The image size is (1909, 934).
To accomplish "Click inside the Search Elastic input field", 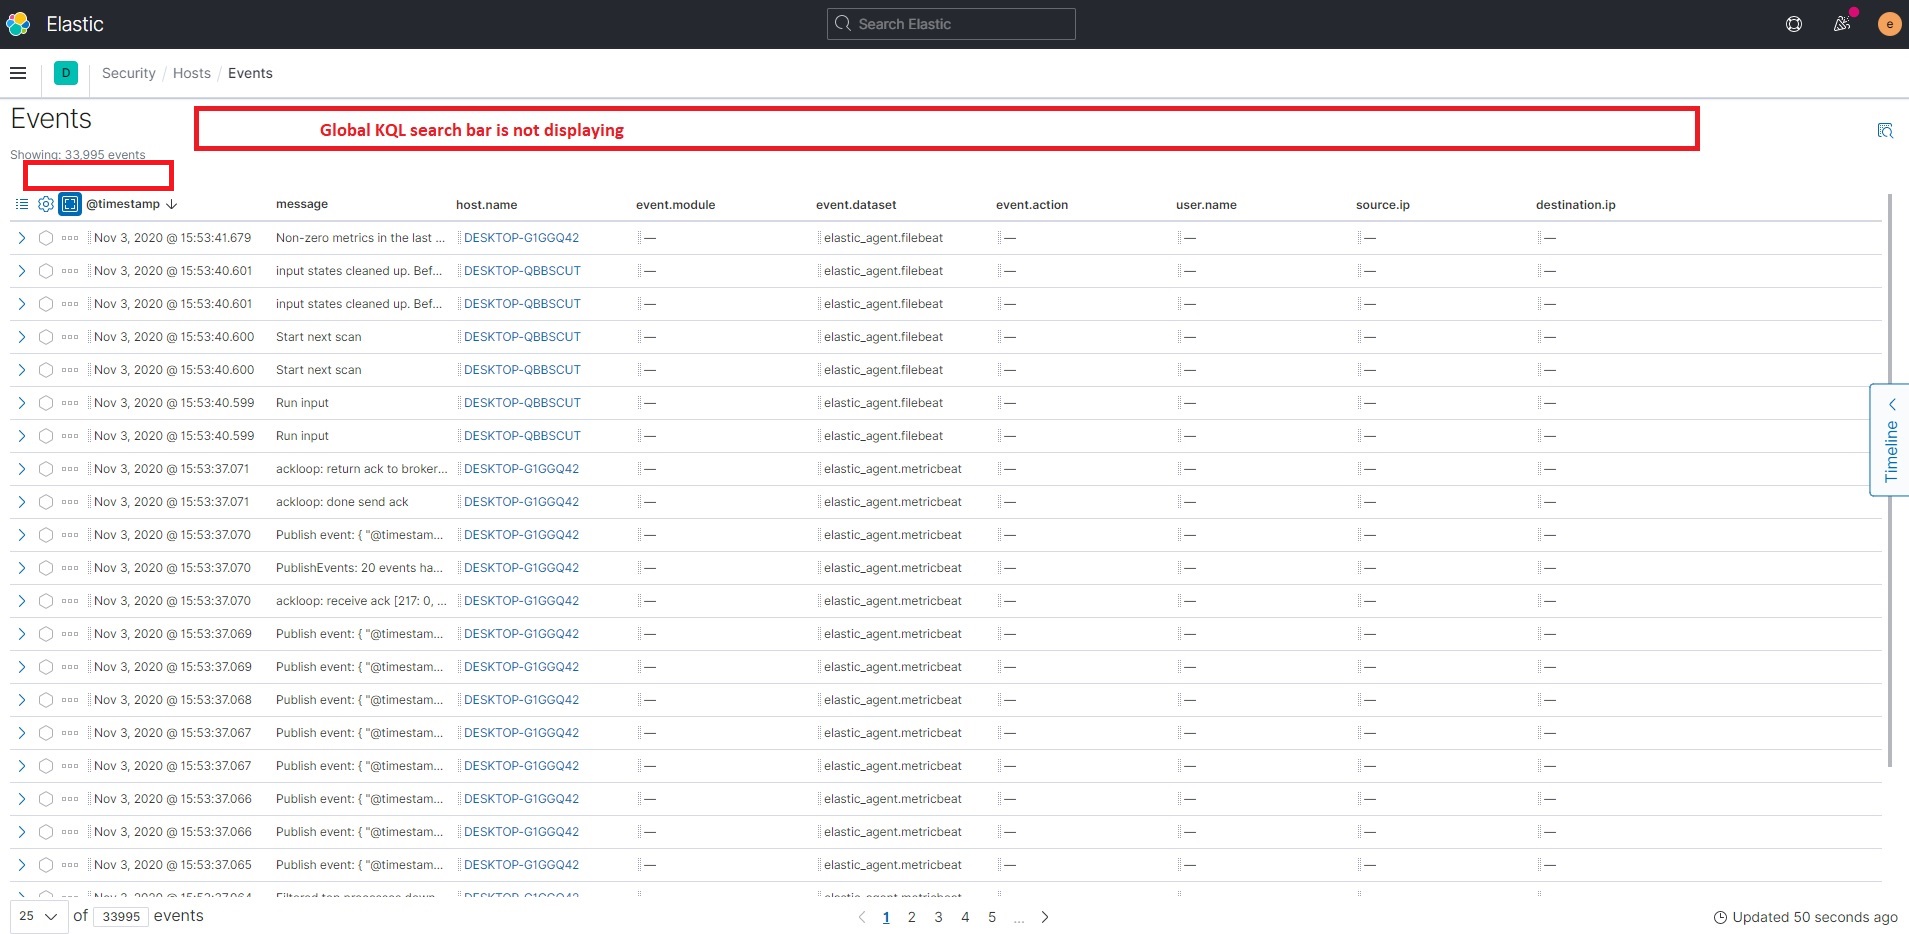I will (x=950, y=23).
